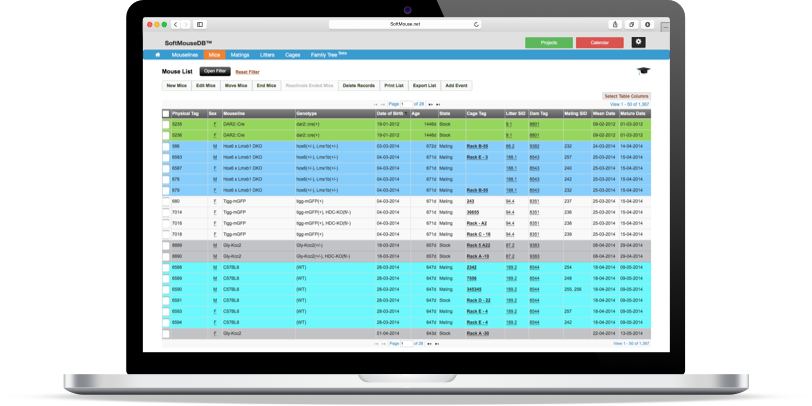Image resolution: width=812 pixels, height=406 pixels.
Task: Go to next page using top pagination arrow
Action: [x=428, y=104]
